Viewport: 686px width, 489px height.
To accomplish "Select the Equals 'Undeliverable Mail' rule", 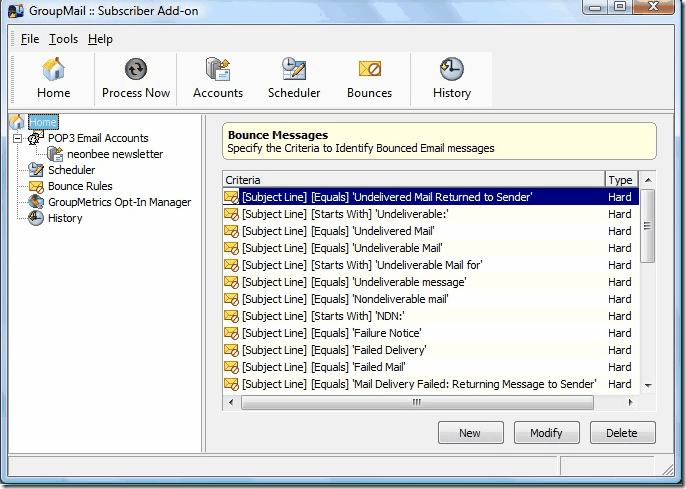I will click(x=430, y=248).
